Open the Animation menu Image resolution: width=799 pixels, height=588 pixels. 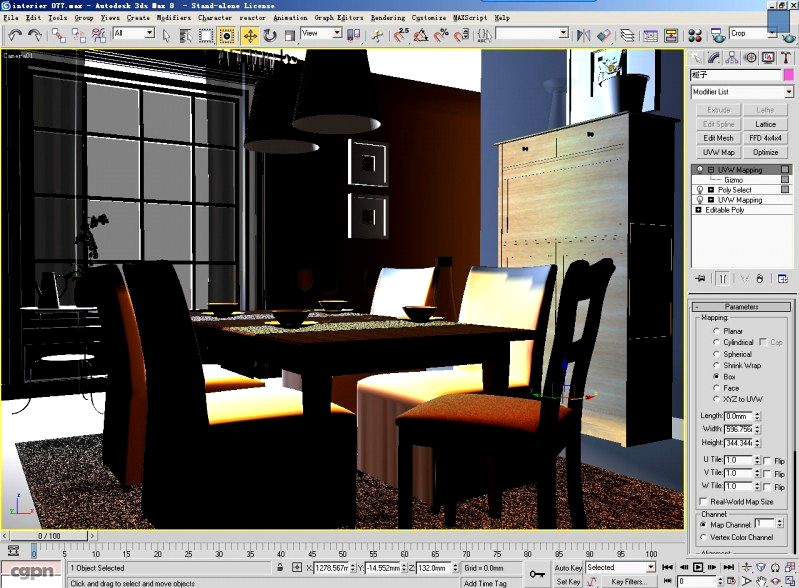(290, 17)
